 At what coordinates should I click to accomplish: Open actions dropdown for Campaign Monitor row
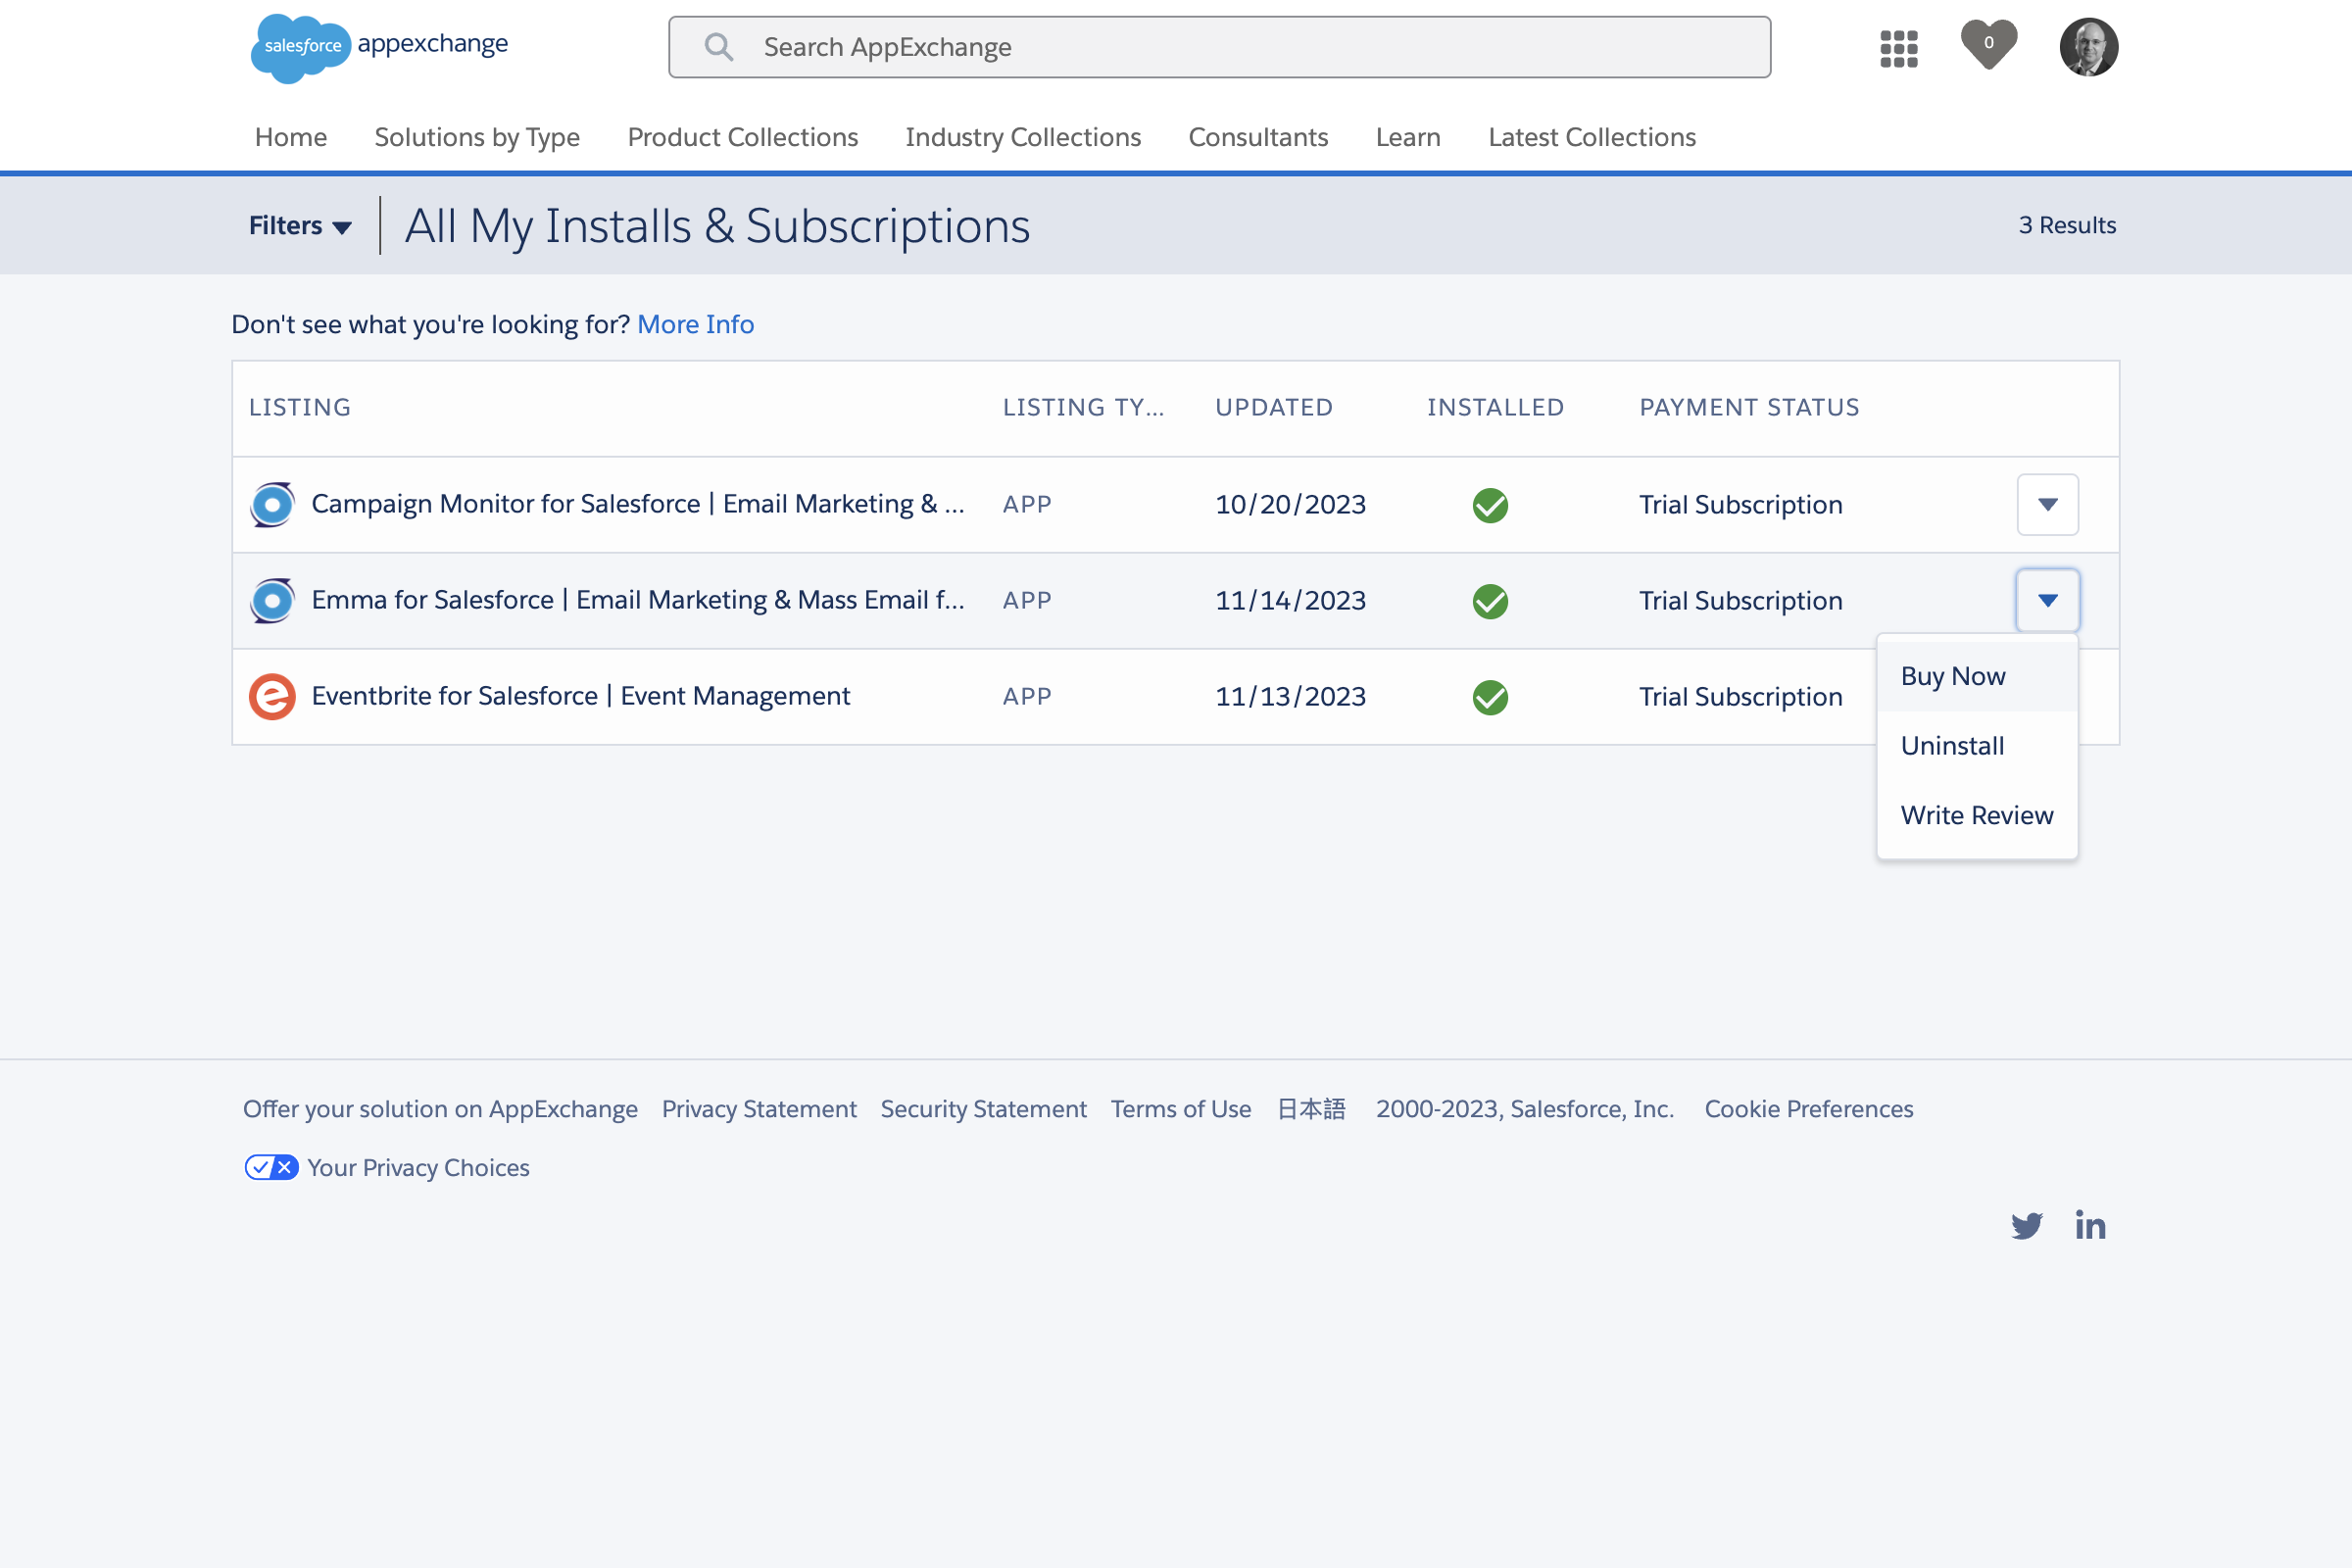[x=2047, y=504]
